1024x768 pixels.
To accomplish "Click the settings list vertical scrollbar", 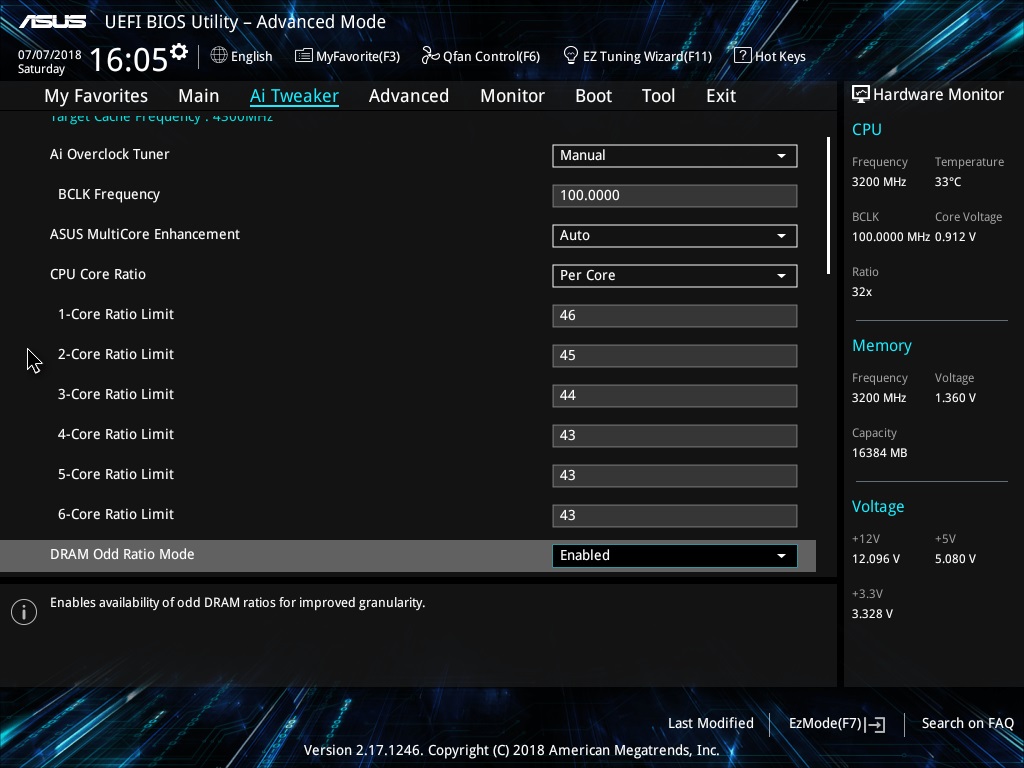I will click(828, 206).
